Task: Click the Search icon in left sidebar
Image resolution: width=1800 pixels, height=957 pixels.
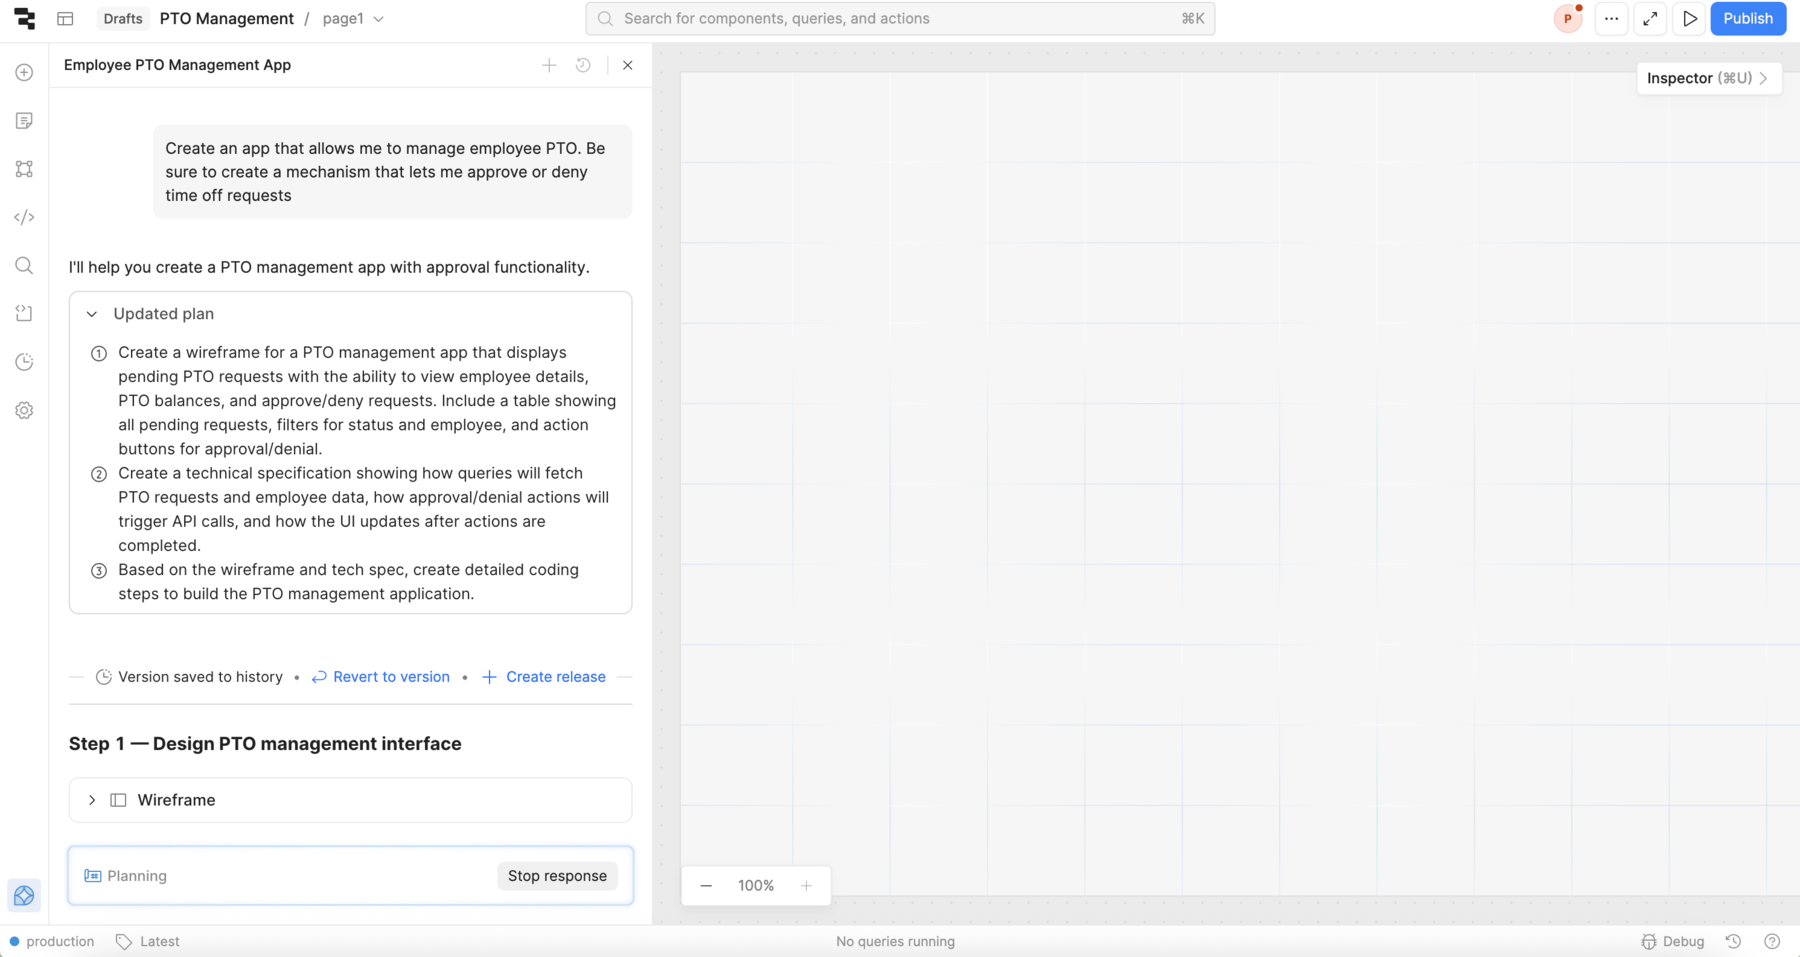Action: pos(24,265)
